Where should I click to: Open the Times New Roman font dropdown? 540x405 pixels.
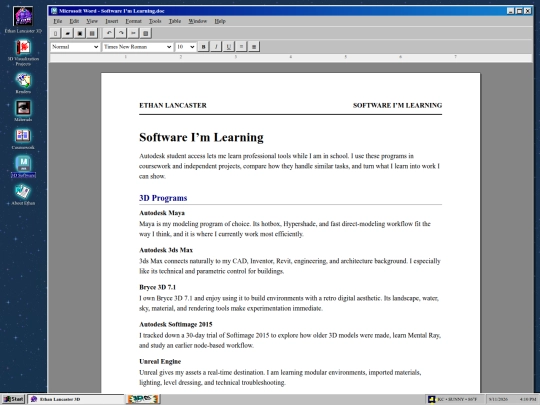137,47
